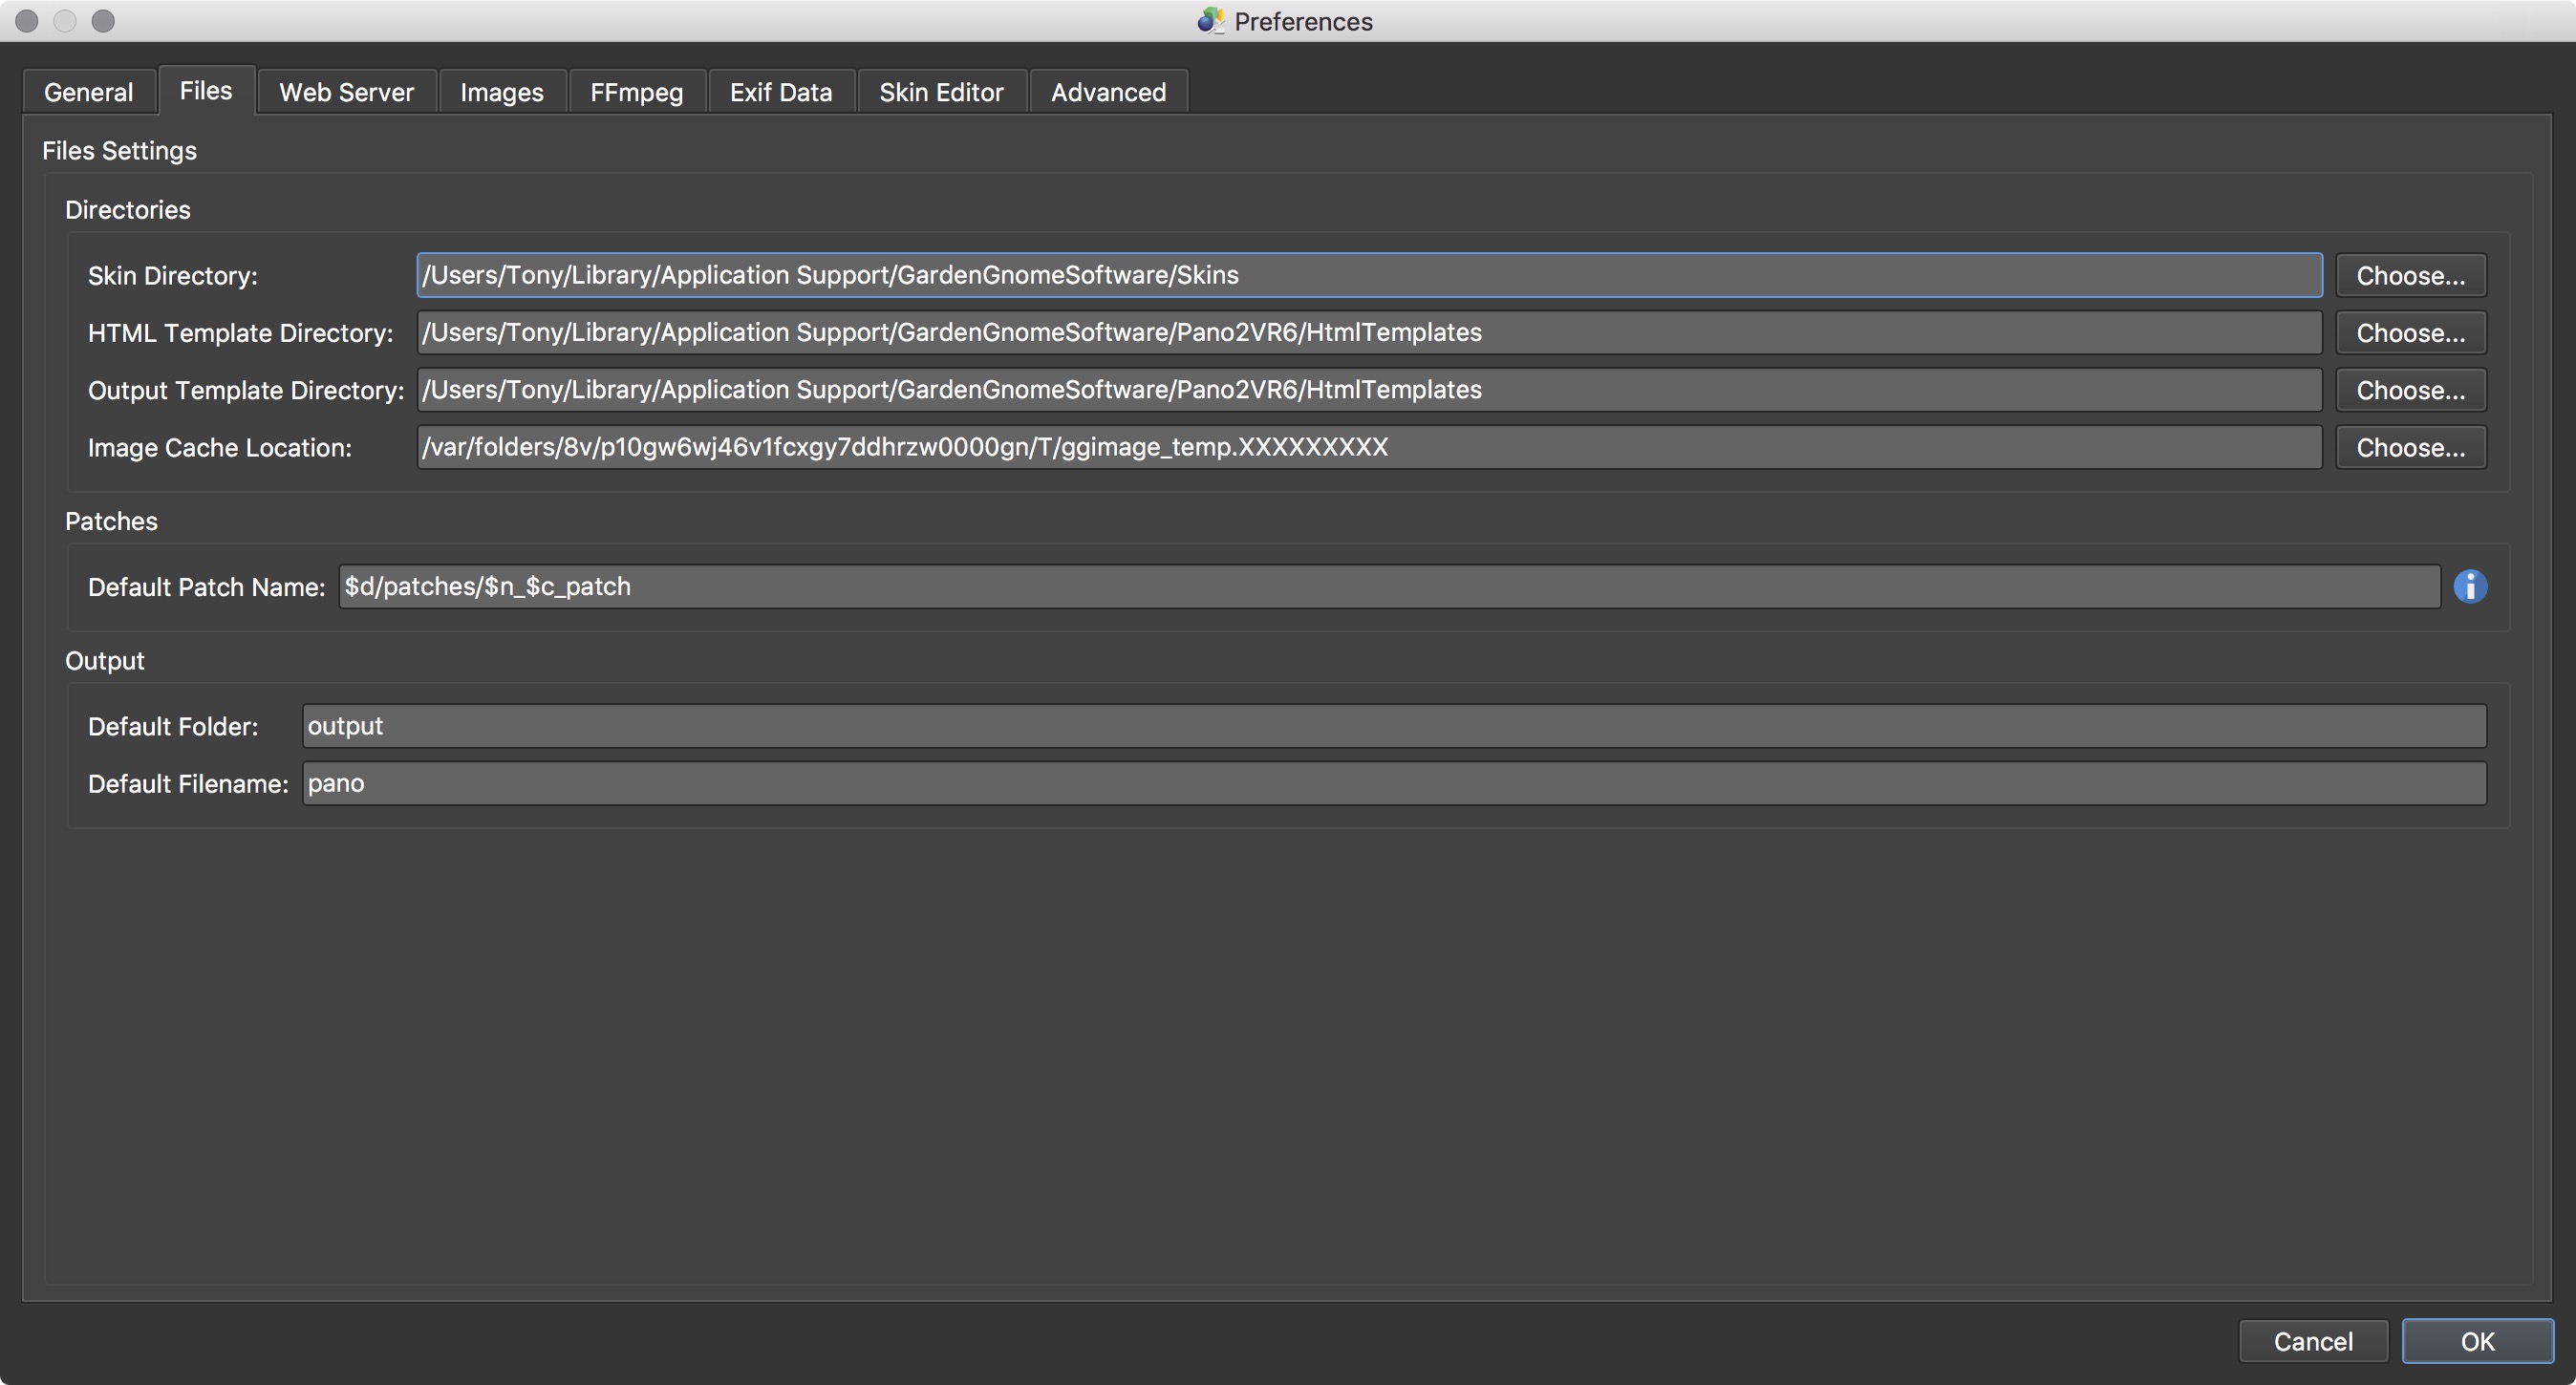Viewport: 2576px width, 1385px height.
Task: Click the Default Folder input field
Action: point(1390,725)
